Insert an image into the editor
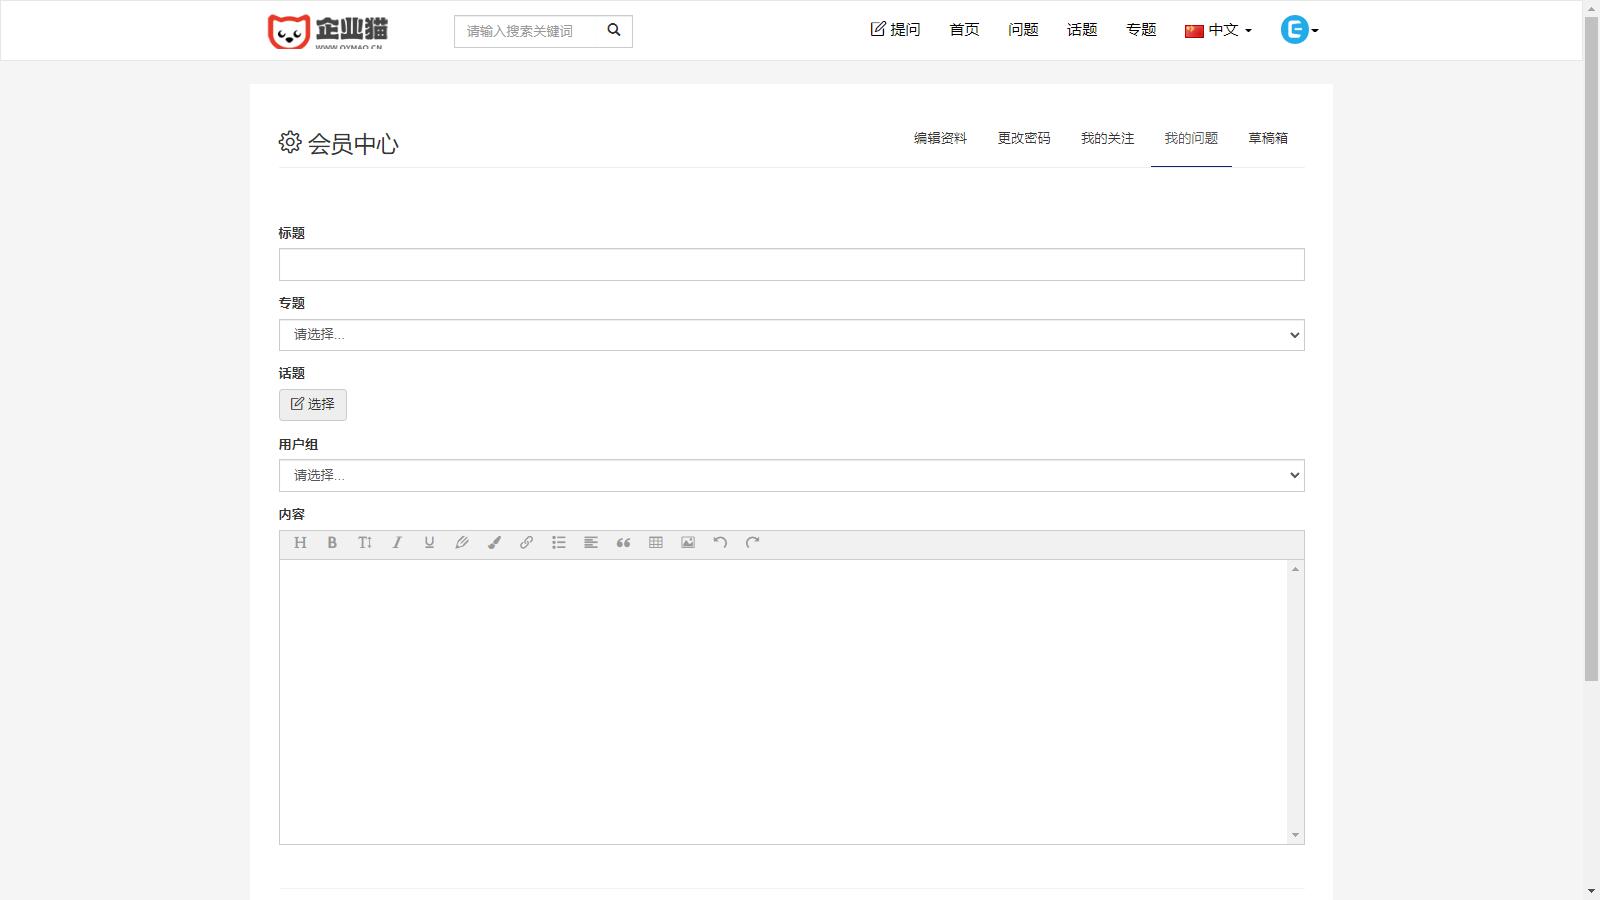The height and width of the screenshot is (900, 1600). [x=687, y=543]
